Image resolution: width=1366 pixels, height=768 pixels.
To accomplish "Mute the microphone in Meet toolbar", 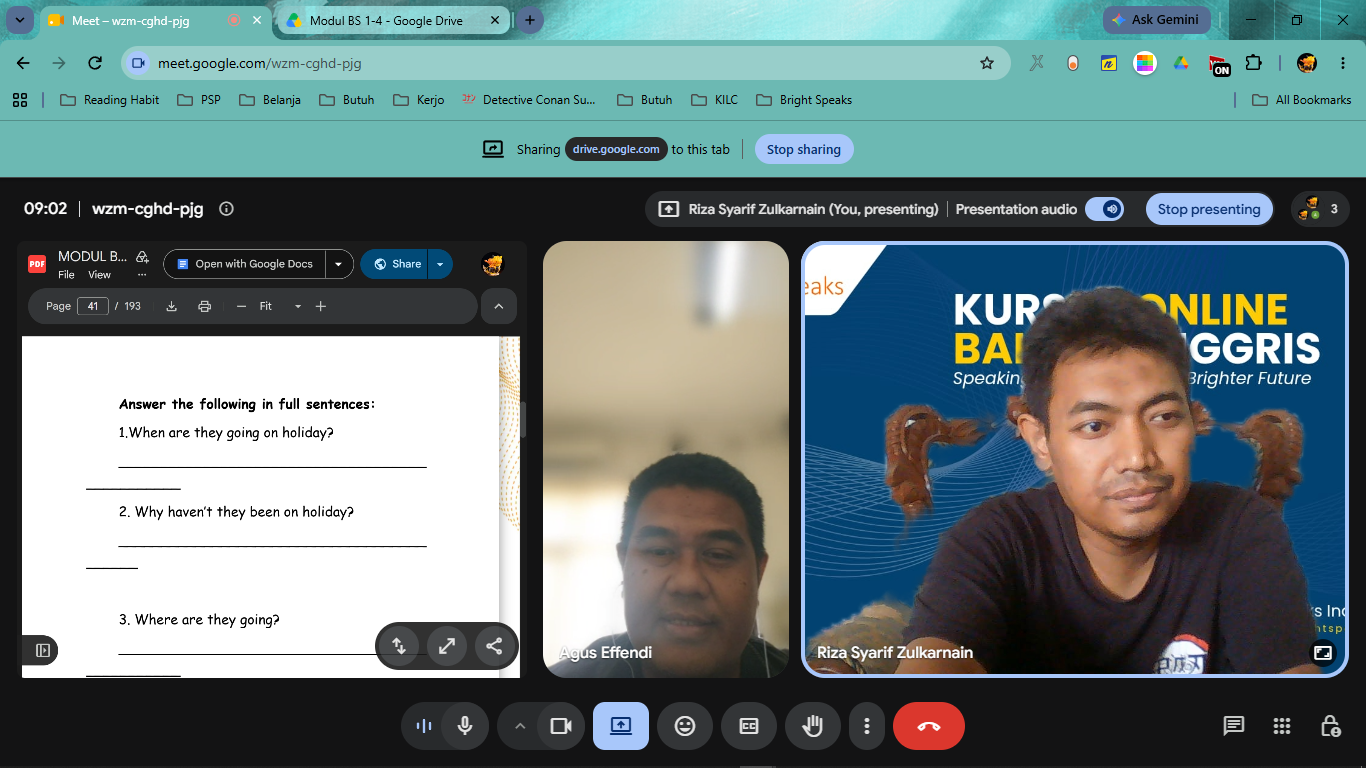I will [465, 726].
